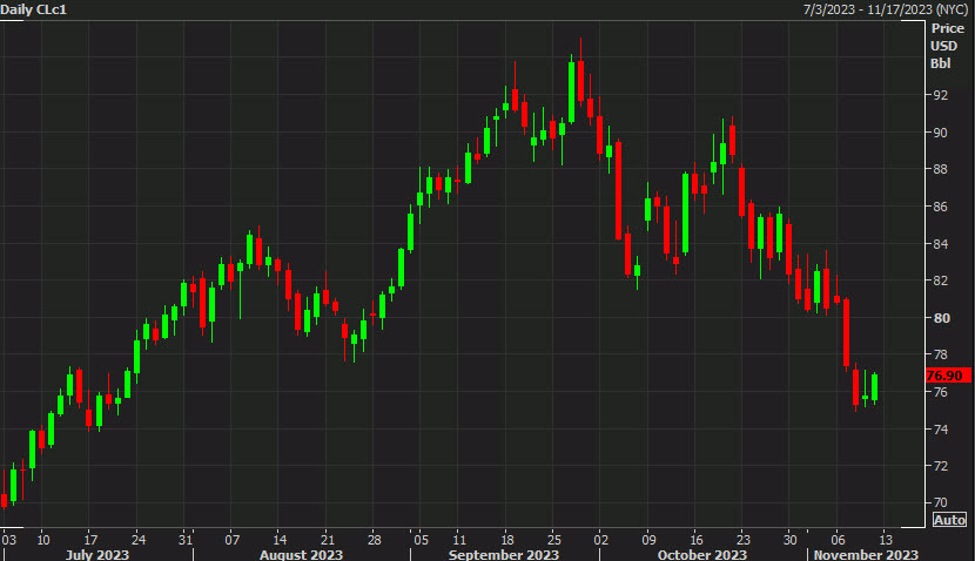Select the October 2023 month label

[x=702, y=554]
